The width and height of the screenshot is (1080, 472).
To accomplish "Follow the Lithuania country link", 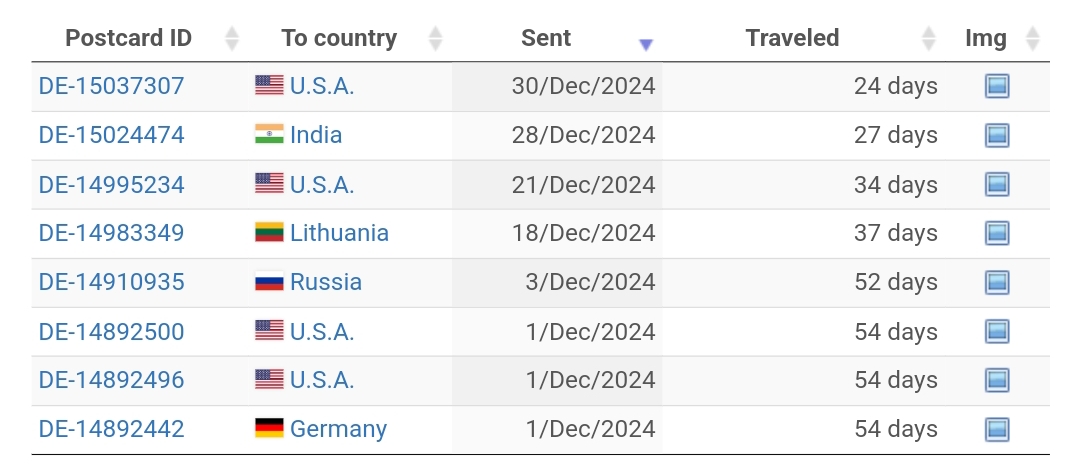I will tap(339, 233).
